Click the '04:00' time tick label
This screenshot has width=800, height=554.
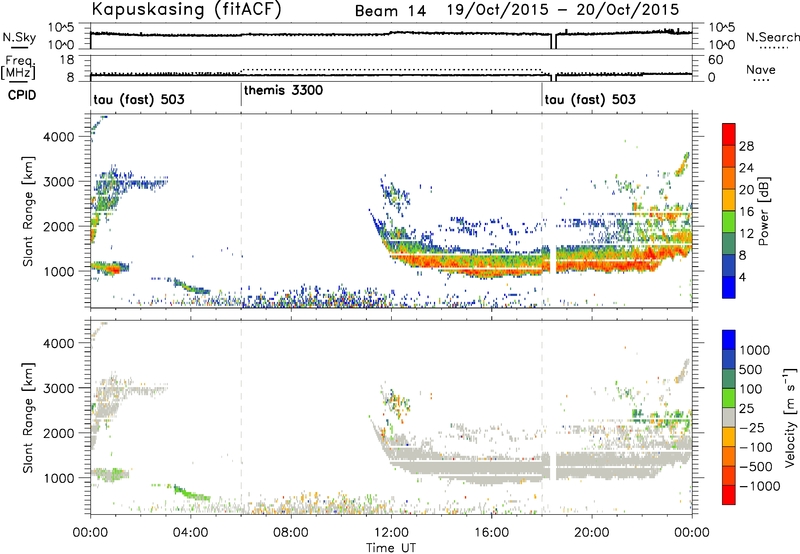coord(191,533)
